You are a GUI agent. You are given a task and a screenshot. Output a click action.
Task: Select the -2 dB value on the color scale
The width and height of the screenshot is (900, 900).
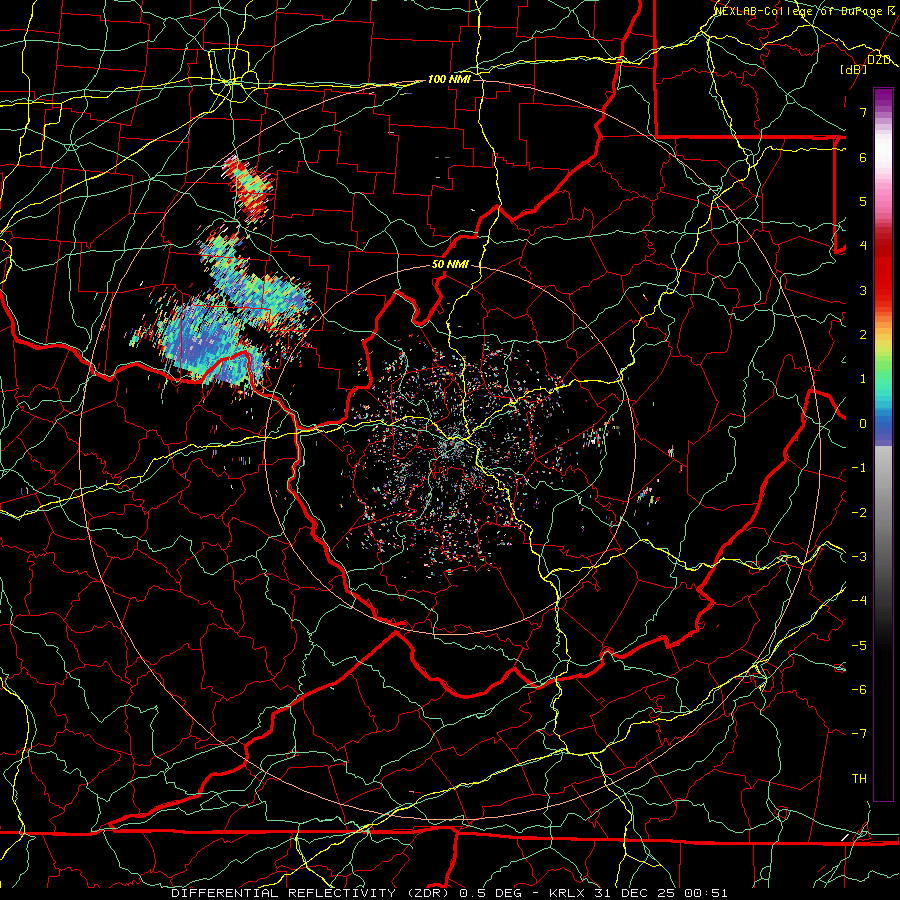click(859, 512)
